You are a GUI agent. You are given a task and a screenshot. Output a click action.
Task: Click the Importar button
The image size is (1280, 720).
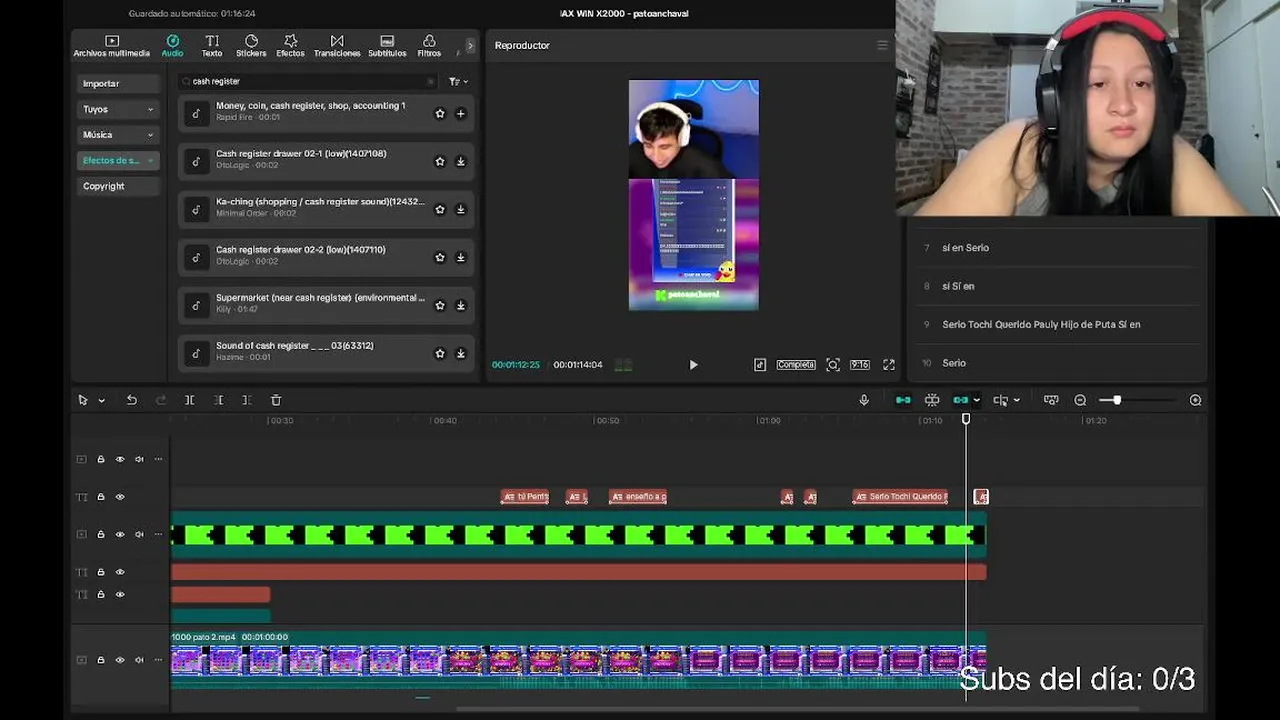pyautogui.click(x=118, y=84)
